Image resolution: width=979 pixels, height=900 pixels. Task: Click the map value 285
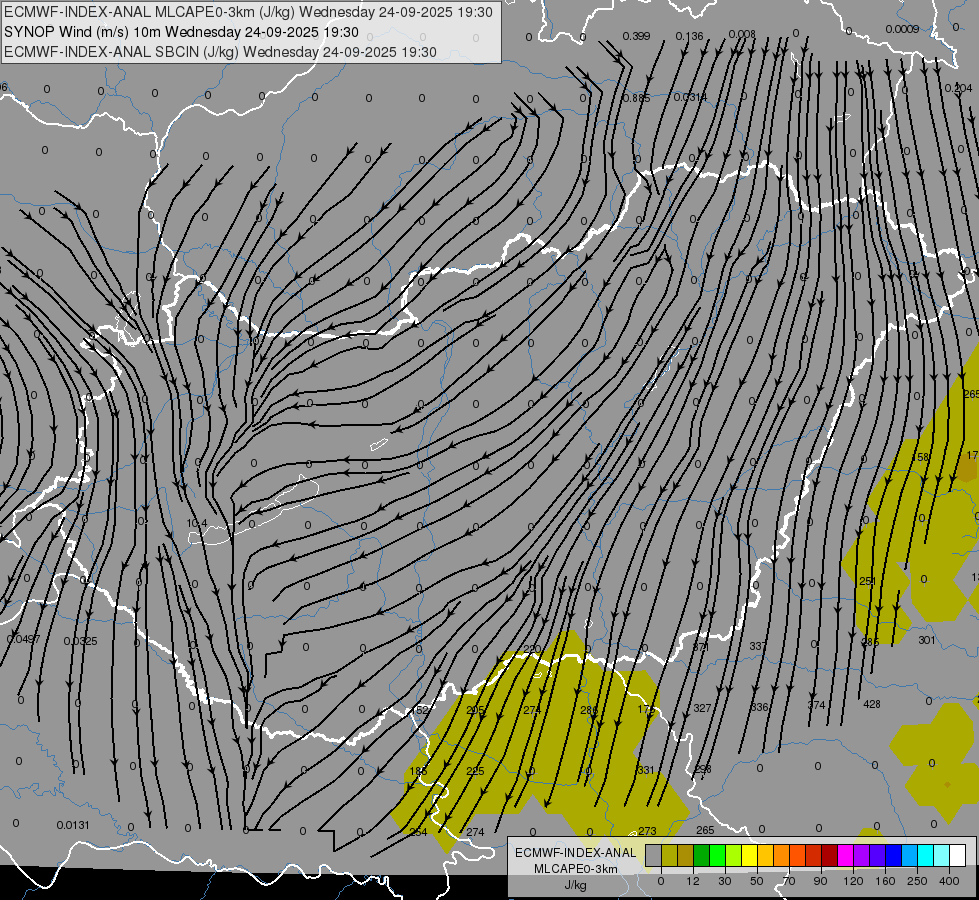(x=870, y=642)
